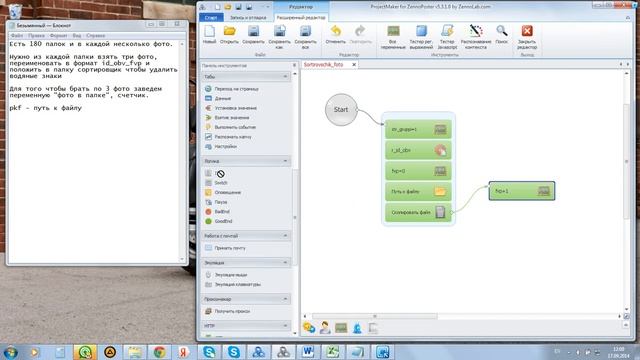640x360 pixels.
Task: Open the Format menu in Notepad
Action: (58, 36)
